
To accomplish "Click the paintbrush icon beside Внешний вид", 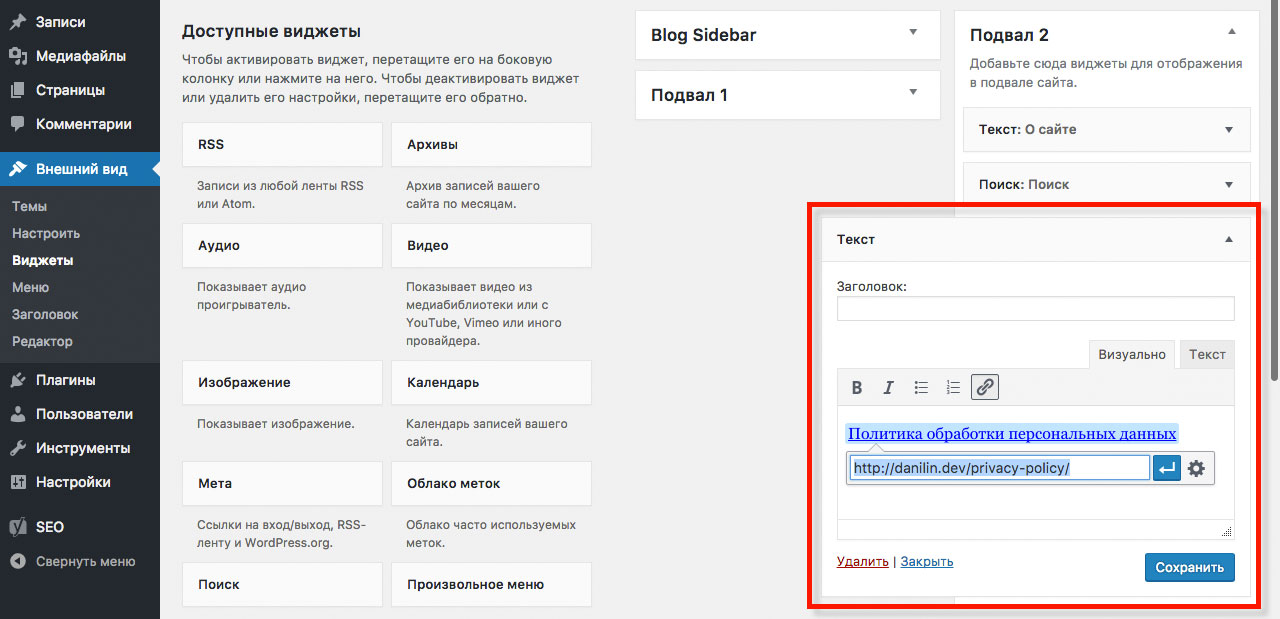I will pyautogui.click(x=18, y=169).
